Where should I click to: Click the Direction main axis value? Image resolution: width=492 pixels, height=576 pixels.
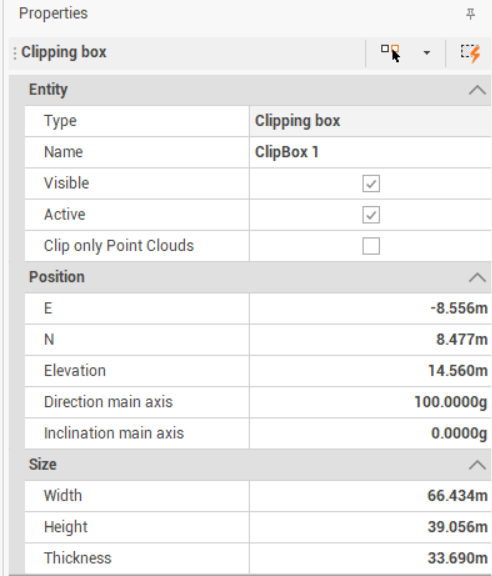[370, 402]
